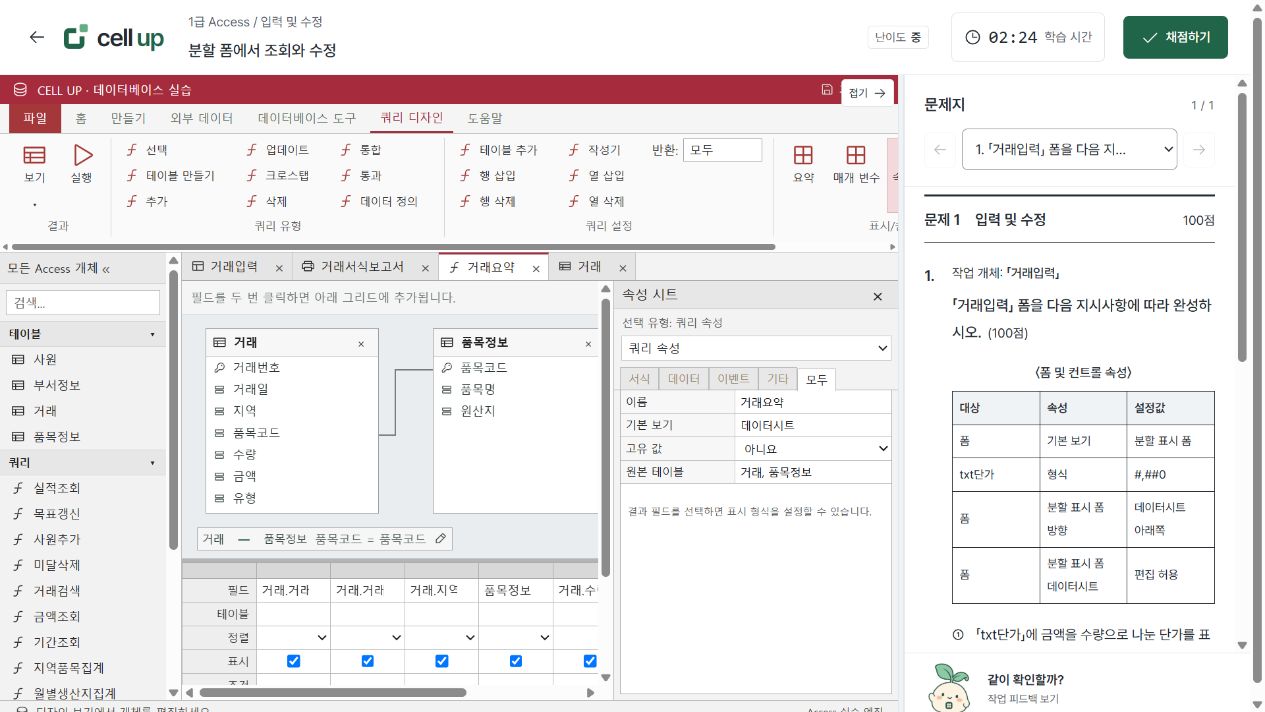
Task: Remove the 품목정보 table box from the diagram
Action: [x=588, y=343]
